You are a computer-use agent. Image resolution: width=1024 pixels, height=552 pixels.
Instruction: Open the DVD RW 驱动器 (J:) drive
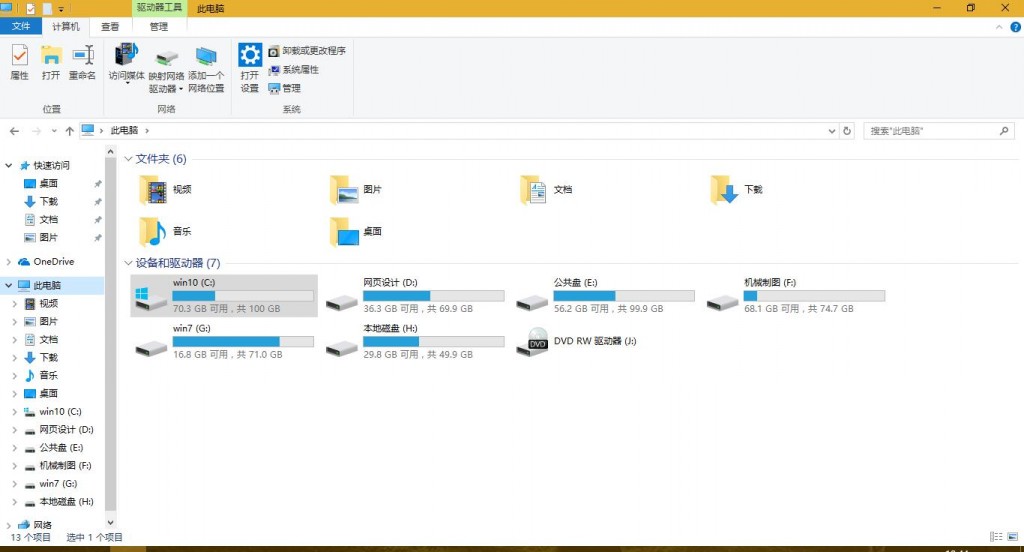tap(594, 341)
